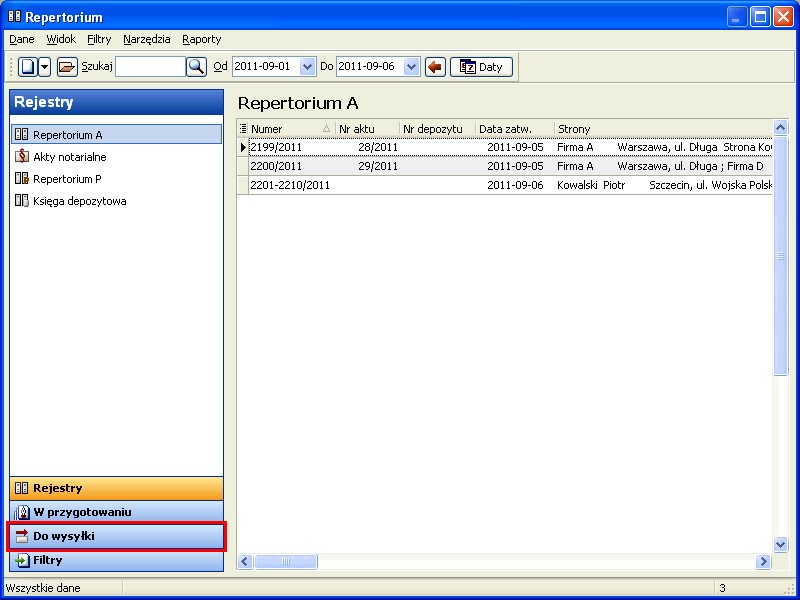Open the Filtry menu in menu bar
Image resolution: width=800 pixels, height=600 pixels.
pos(99,39)
